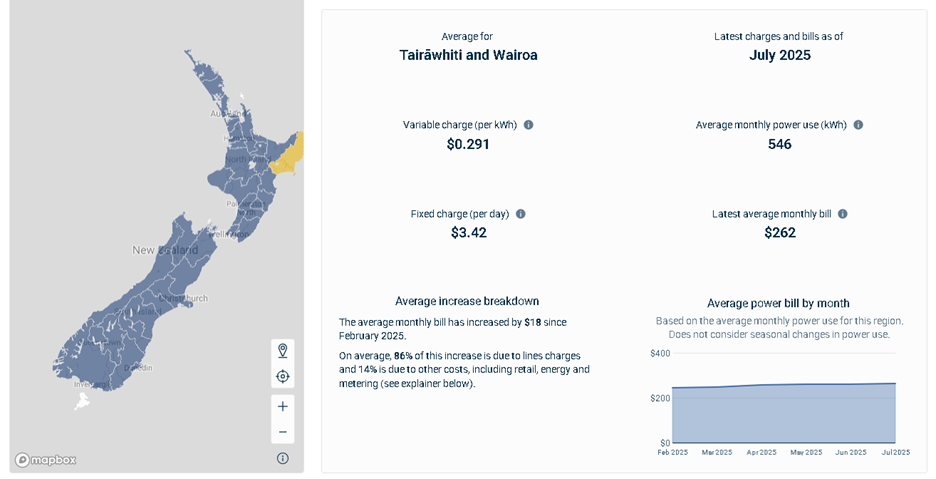The image size is (936, 479).
Task: Click info icon beside Fixed charge
Action: (x=521, y=214)
